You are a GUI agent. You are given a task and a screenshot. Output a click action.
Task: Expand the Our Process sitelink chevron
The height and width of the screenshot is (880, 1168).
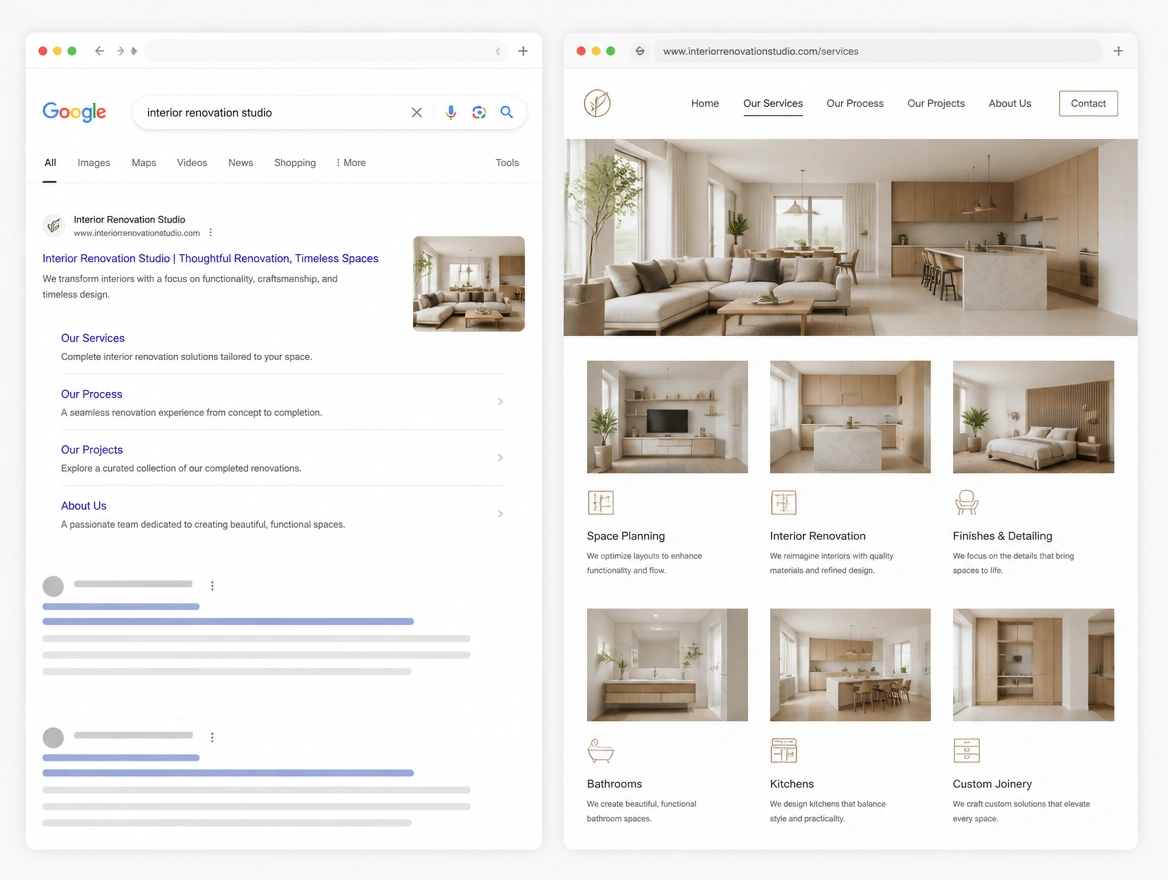pyautogui.click(x=501, y=402)
